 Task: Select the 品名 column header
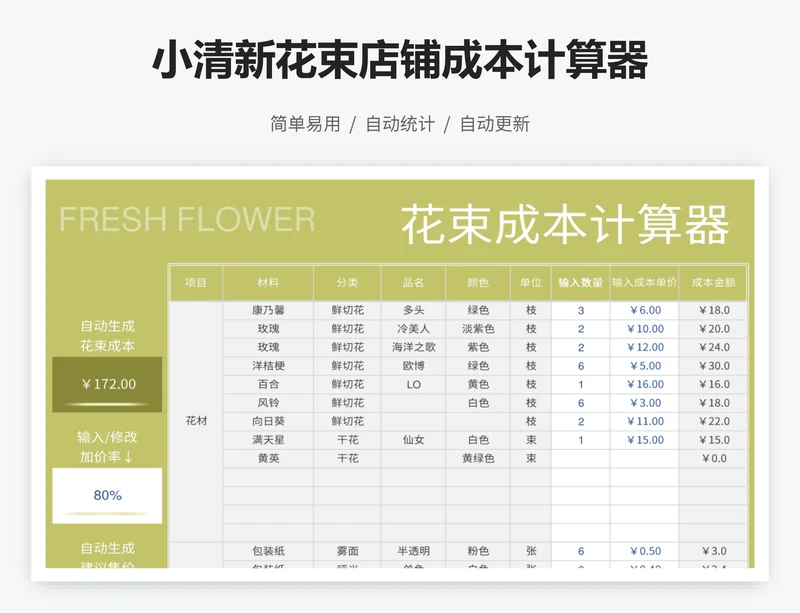pos(413,283)
